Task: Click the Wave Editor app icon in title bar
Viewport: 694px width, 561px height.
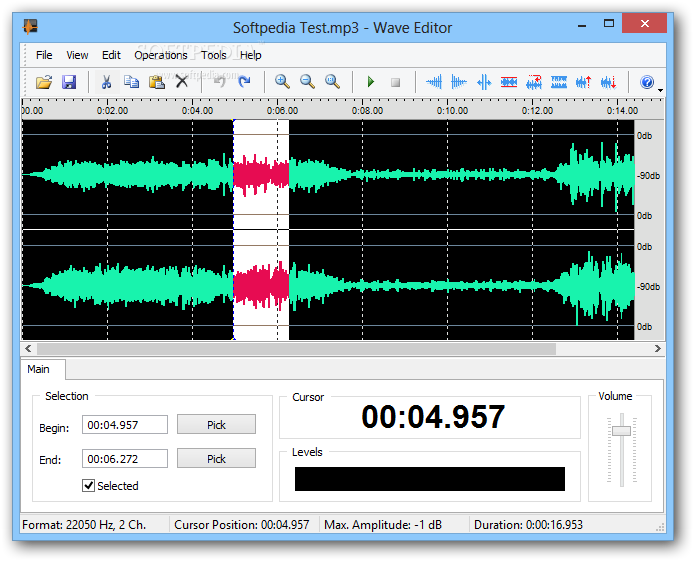Action: 30,27
